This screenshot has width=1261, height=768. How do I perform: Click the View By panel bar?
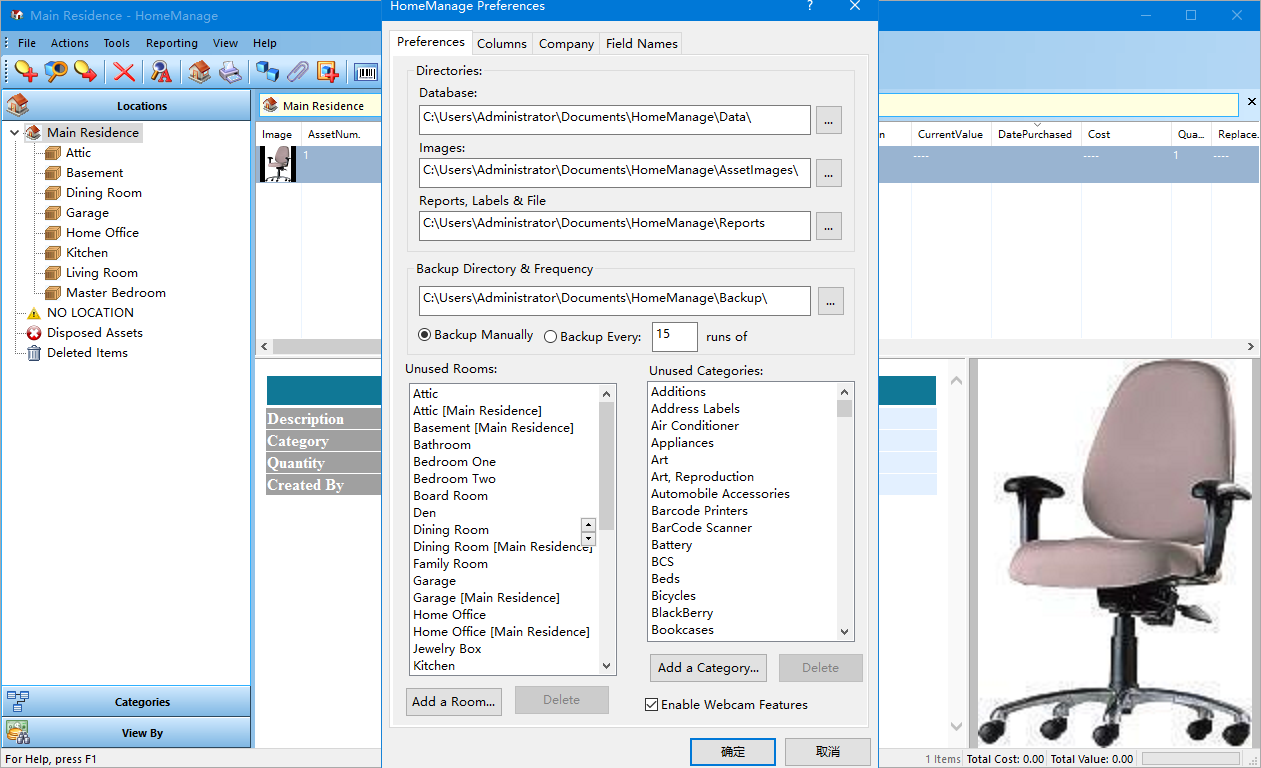point(126,732)
